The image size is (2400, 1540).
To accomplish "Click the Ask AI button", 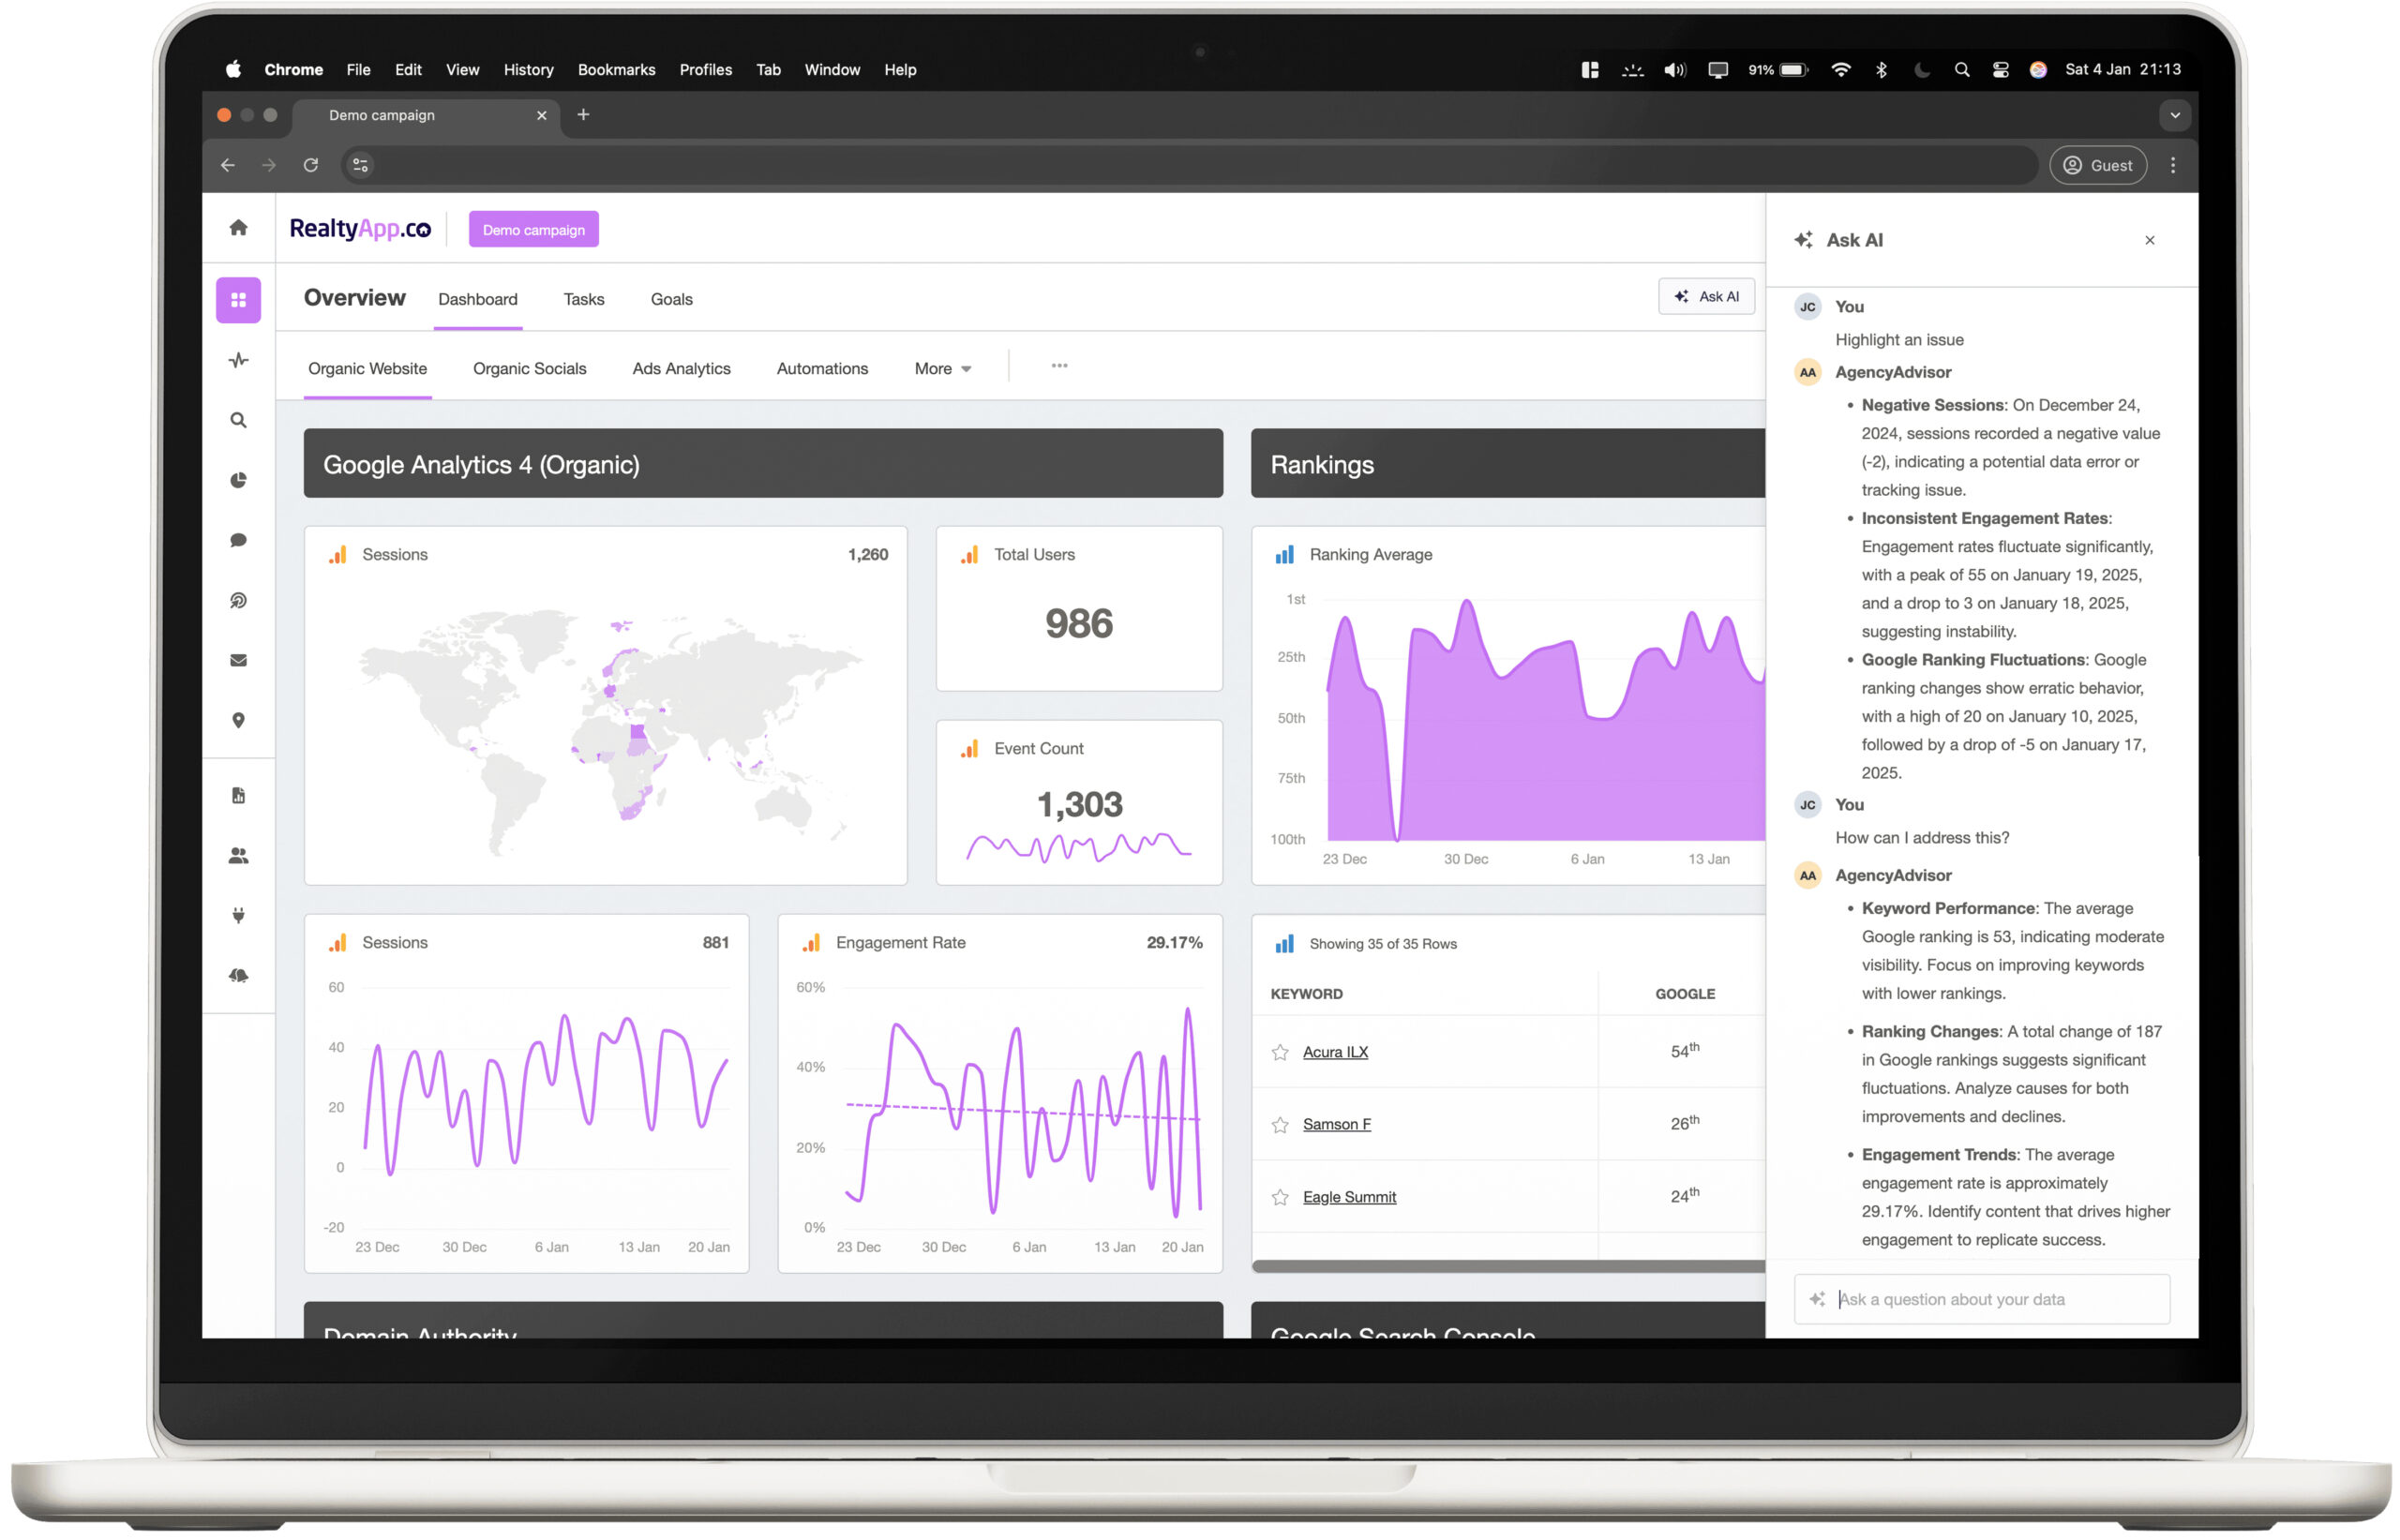I will (x=1705, y=297).
